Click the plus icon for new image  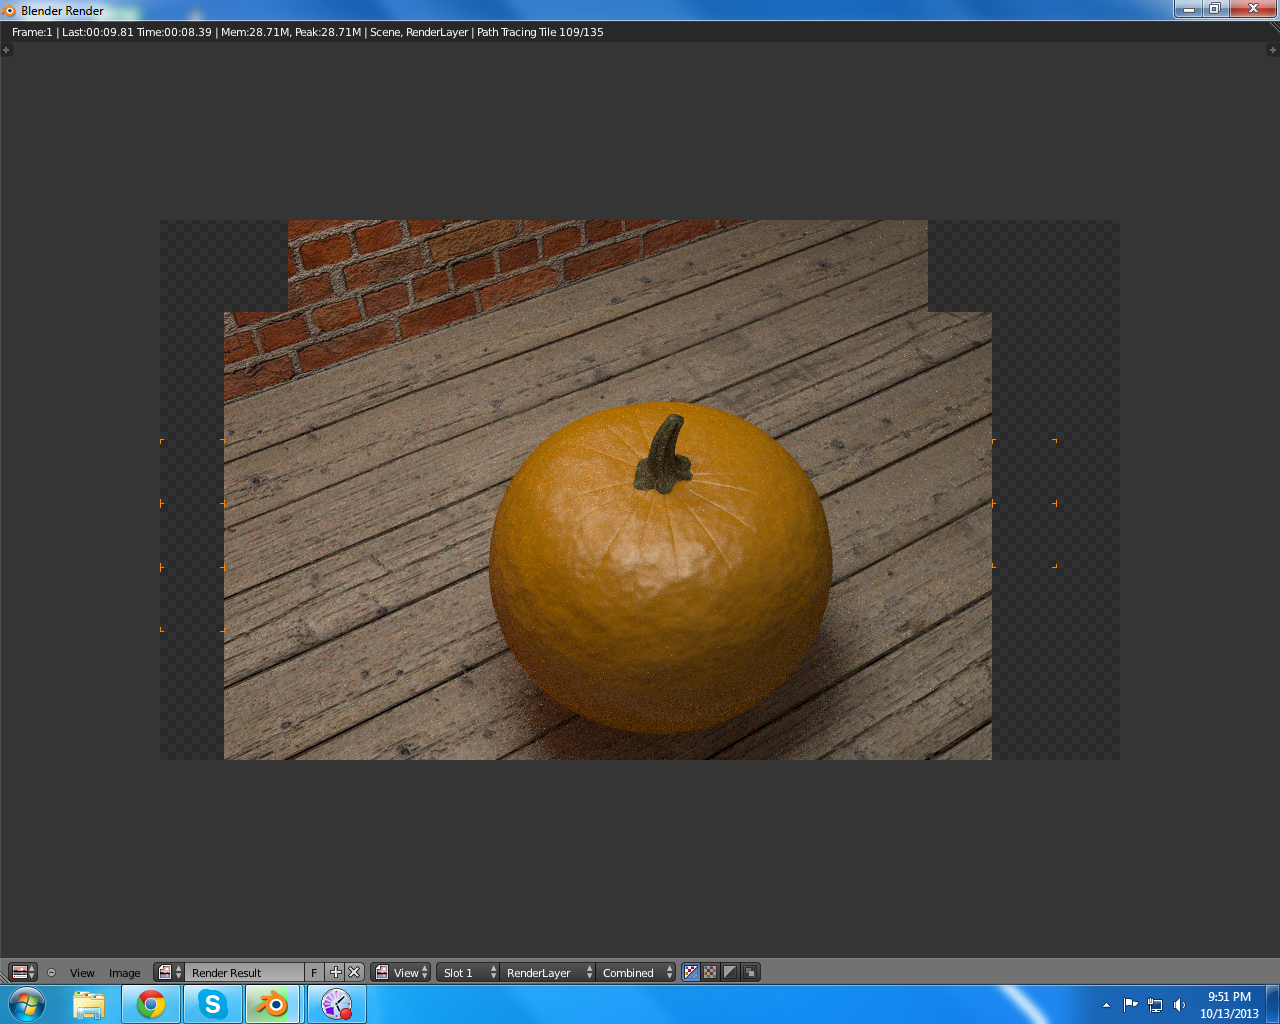(x=335, y=972)
